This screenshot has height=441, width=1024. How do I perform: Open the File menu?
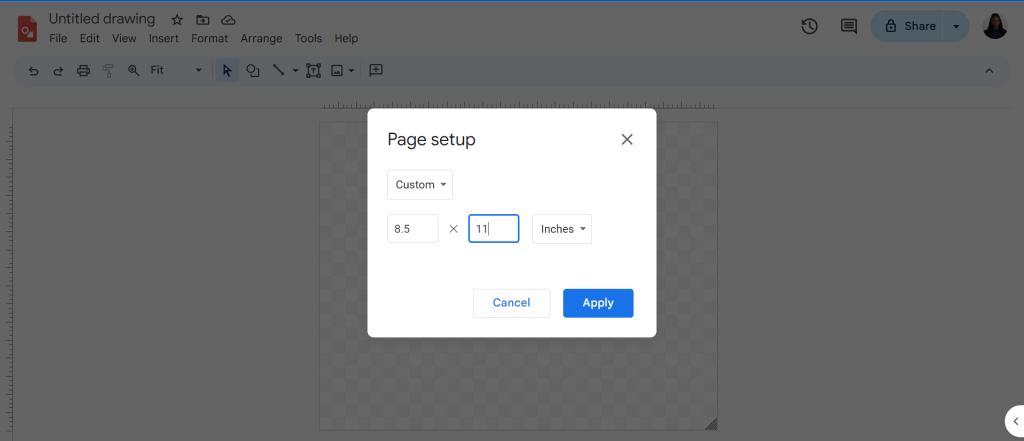(58, 39)
